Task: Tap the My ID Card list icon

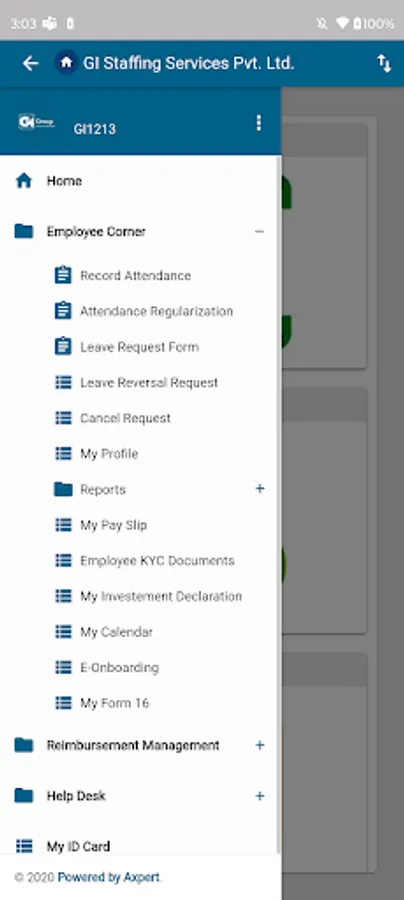Action: tap(24, 846)
